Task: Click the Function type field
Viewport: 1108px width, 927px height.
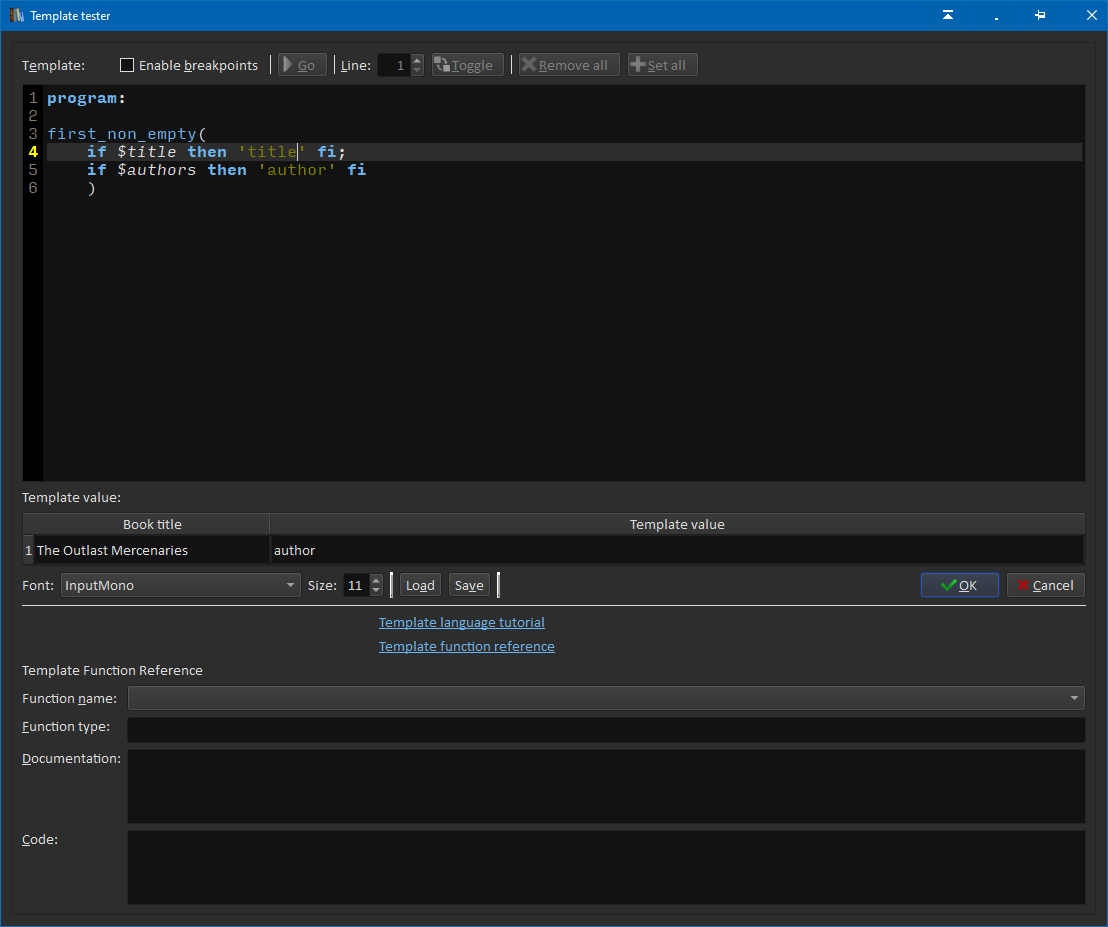Action: (x=605, y=729)
